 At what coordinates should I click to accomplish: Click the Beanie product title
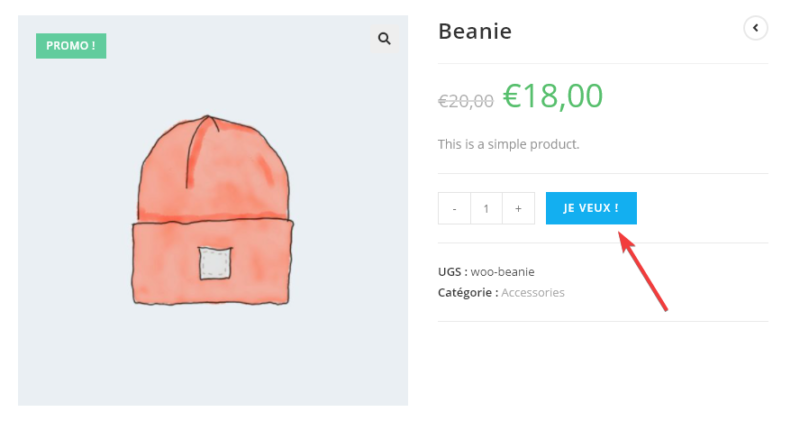click(475, 31)
